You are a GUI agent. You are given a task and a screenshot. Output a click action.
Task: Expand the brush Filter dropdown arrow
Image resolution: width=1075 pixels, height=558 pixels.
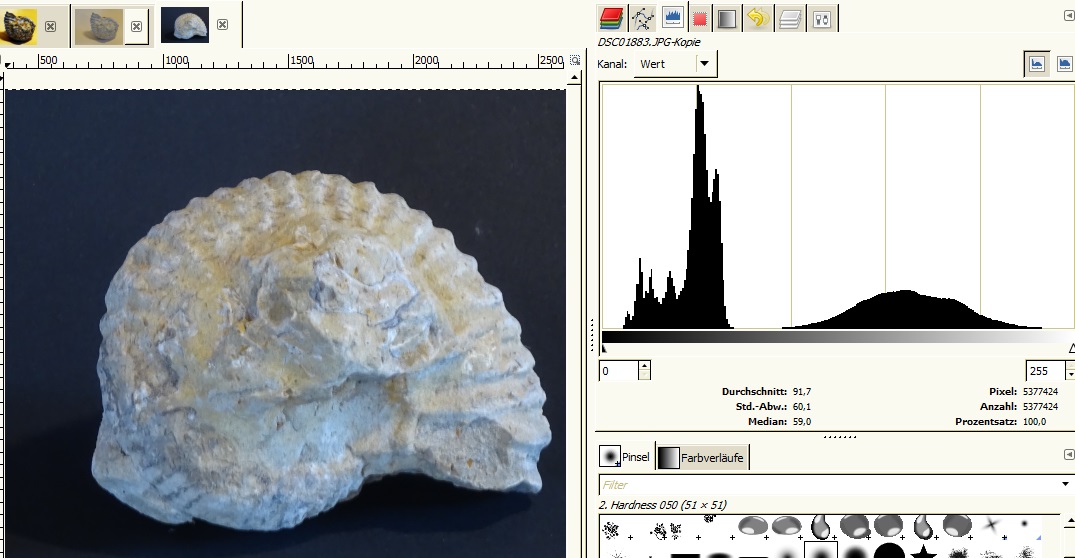(x=1067, y=484)
